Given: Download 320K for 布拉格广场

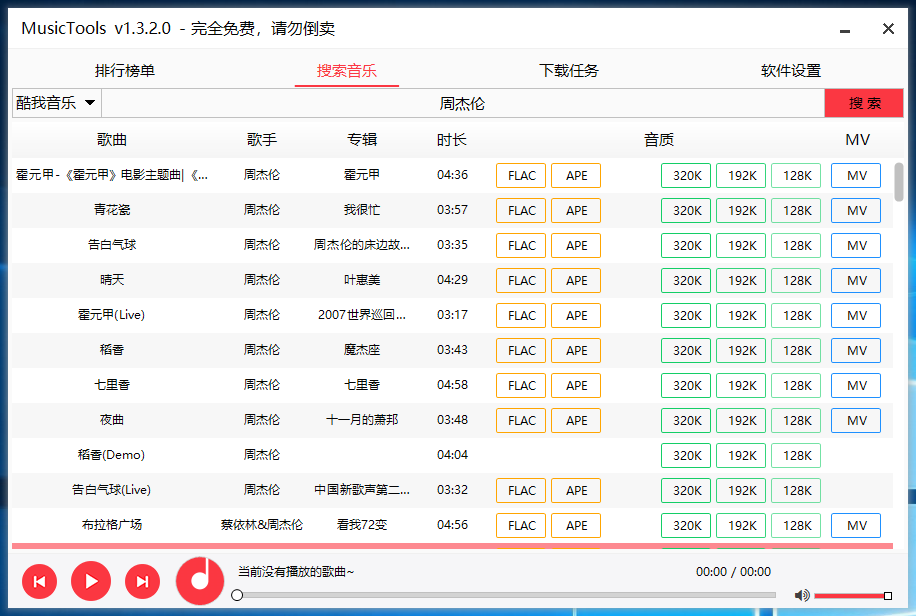Looking at the screenshot, I should (686, 526).
